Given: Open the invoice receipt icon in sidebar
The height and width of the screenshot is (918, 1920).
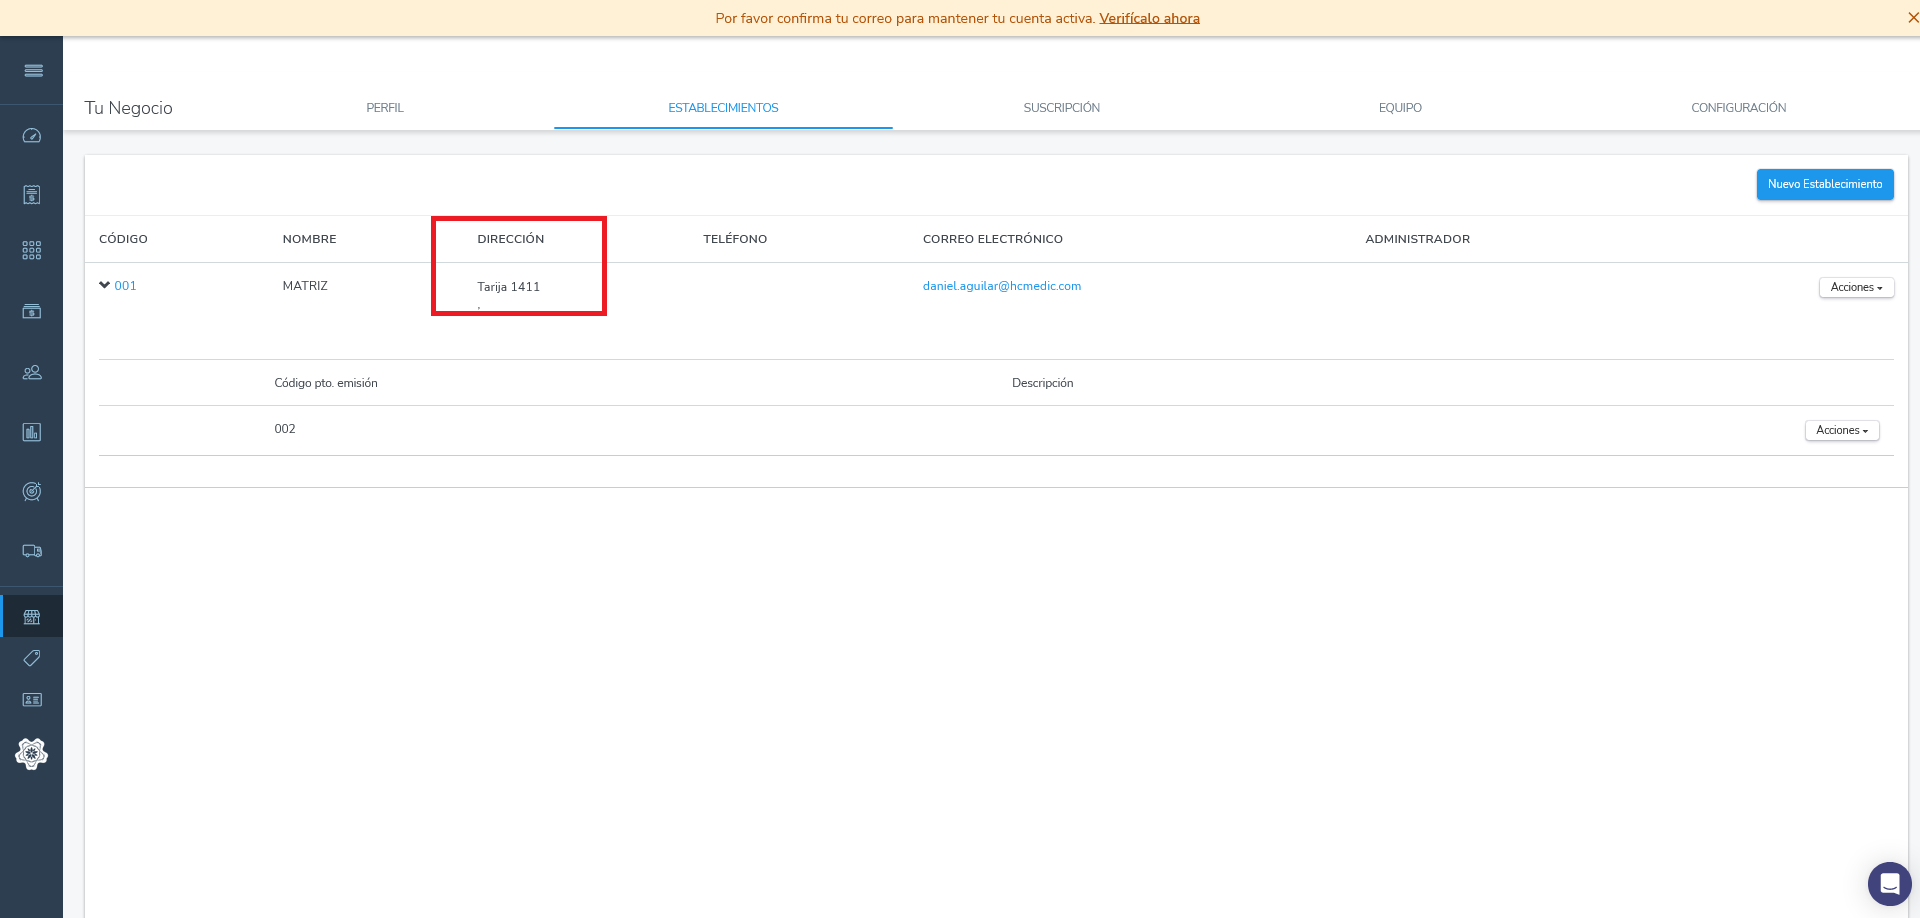Looking at the screenshot, I should point(32,194).
